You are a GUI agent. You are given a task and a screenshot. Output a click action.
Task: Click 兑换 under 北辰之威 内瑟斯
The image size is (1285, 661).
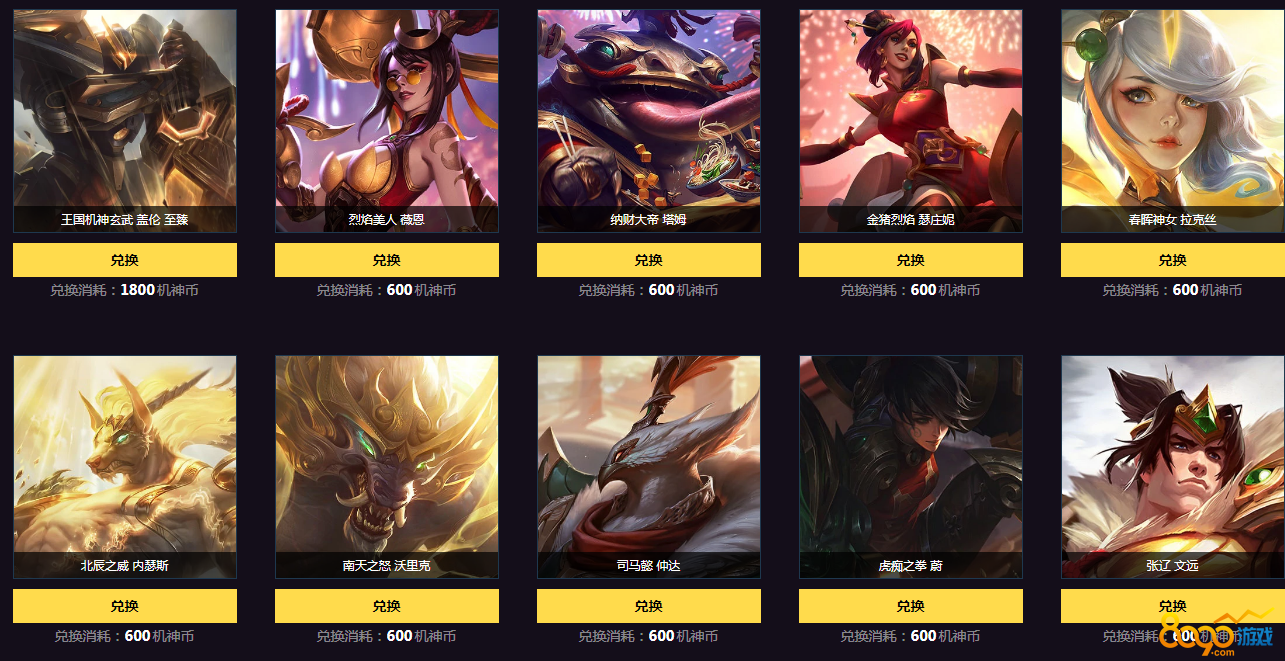(x=125, y=606)
